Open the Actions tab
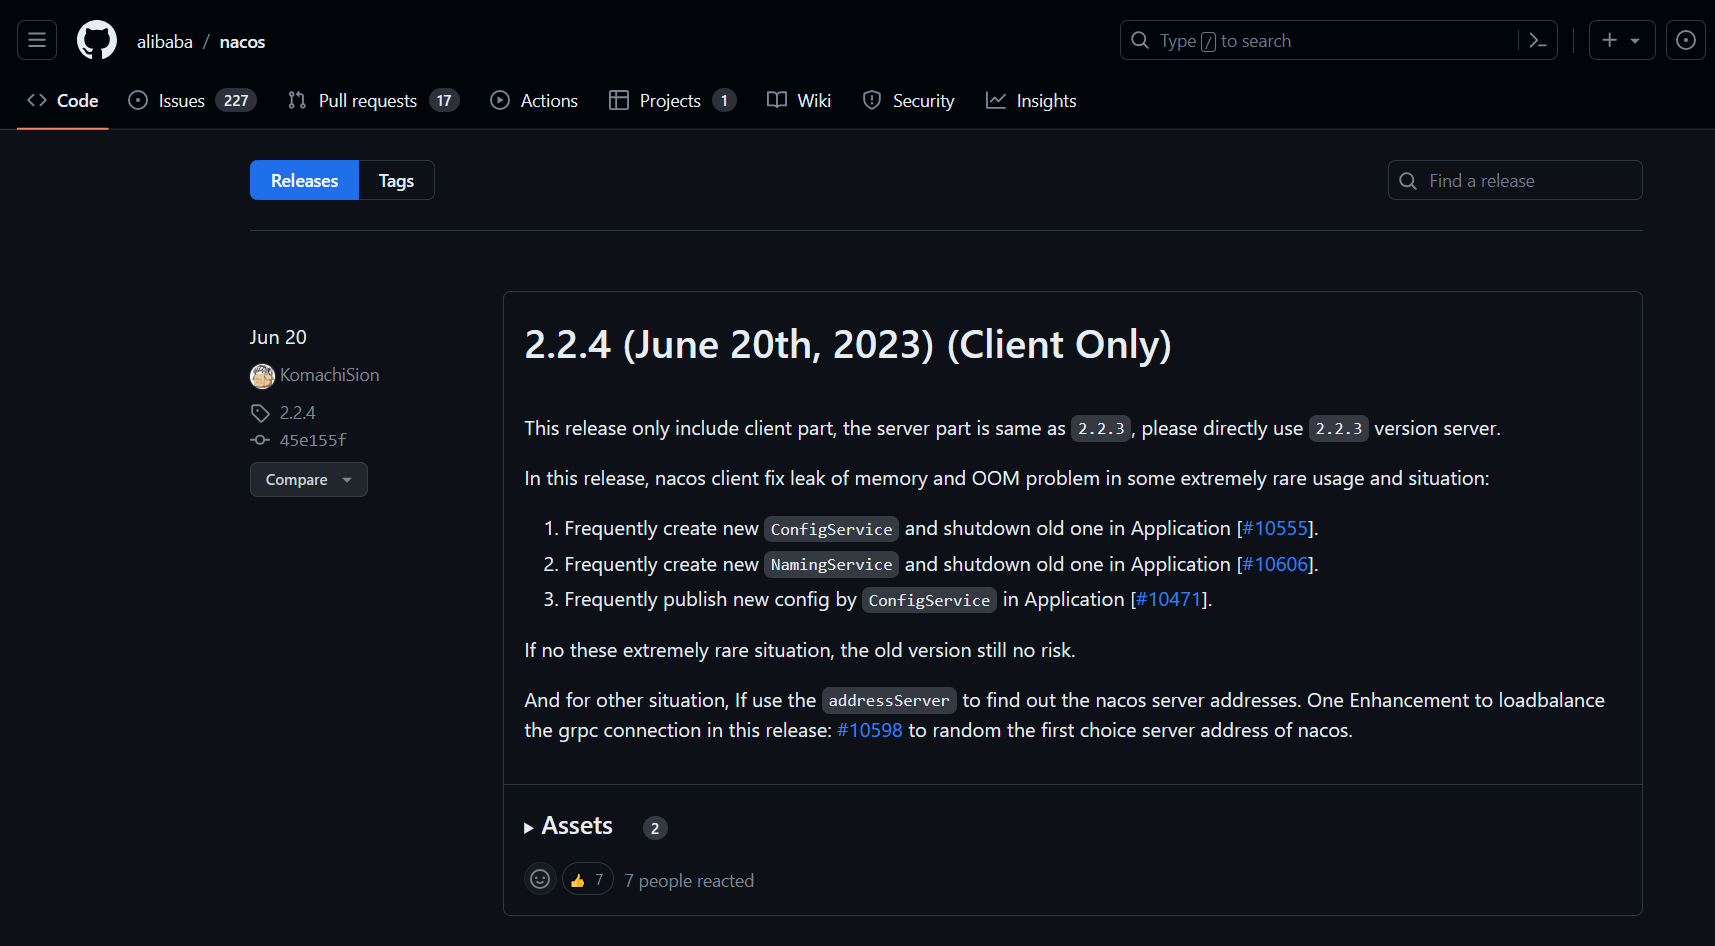Image resolution: width=1715 pixels, height=946 pixels. tap(534, 100)
